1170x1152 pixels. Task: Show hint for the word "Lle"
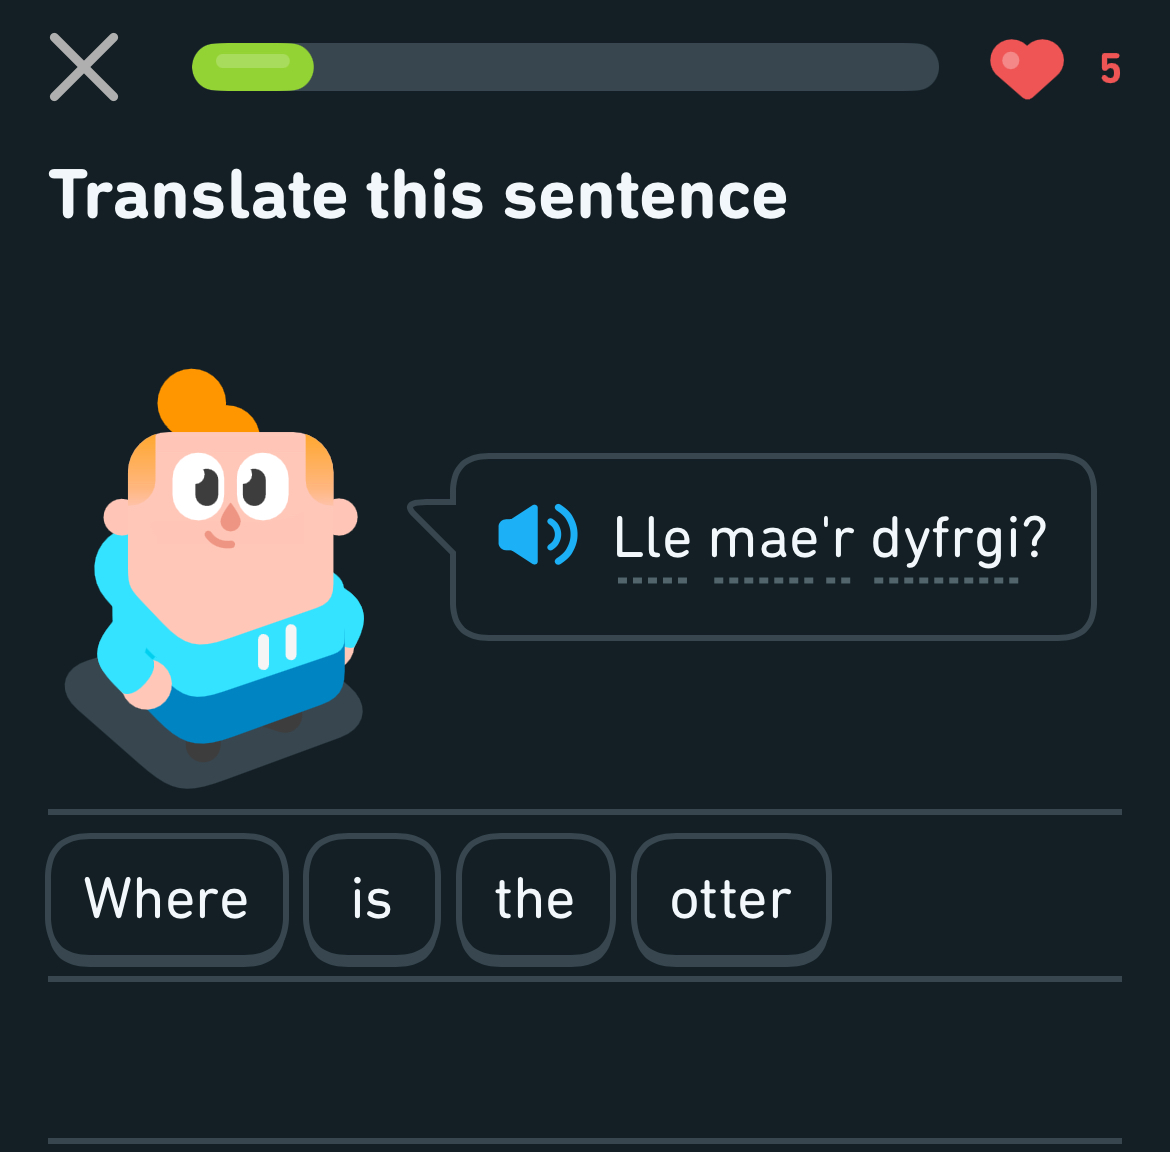(x=652, y=539)
